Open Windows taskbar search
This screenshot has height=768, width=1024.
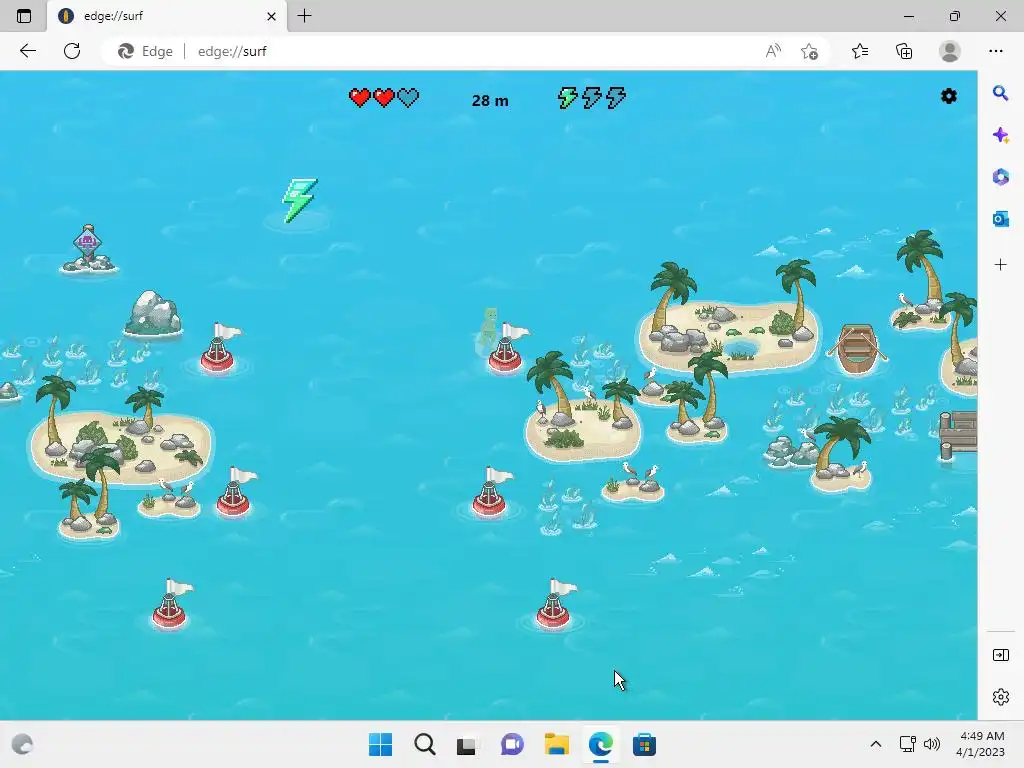tap(424, 744)
